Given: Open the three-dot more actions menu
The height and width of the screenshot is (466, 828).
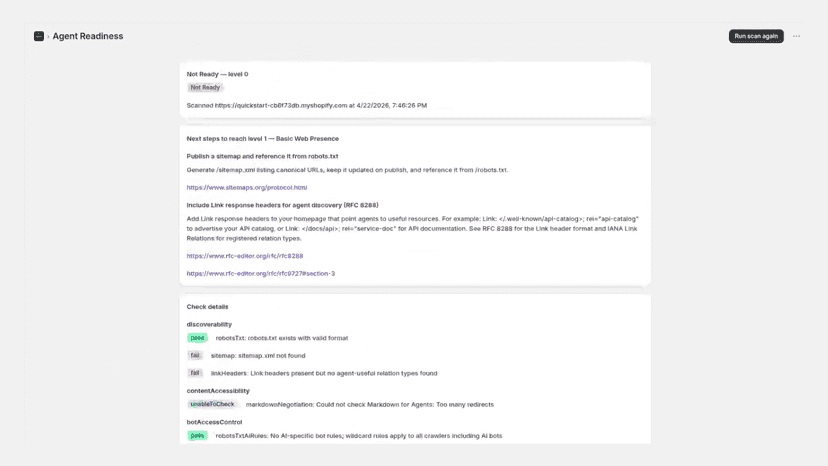Looking at the screenshot, I should click(796, 36).
